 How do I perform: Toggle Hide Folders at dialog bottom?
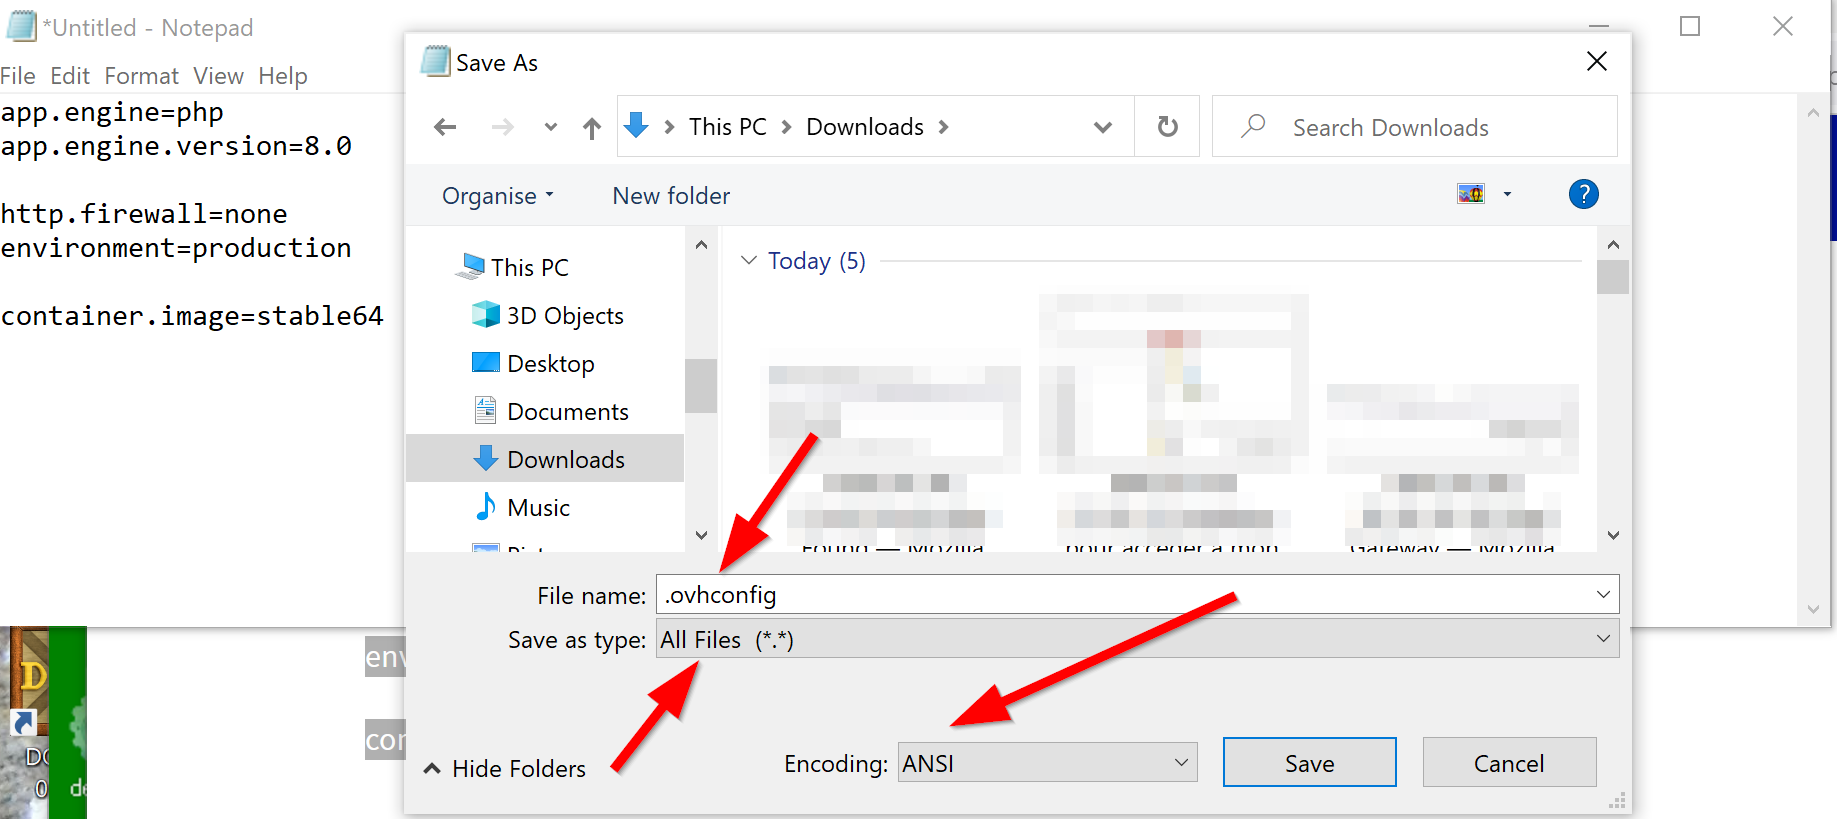(505, 768)
